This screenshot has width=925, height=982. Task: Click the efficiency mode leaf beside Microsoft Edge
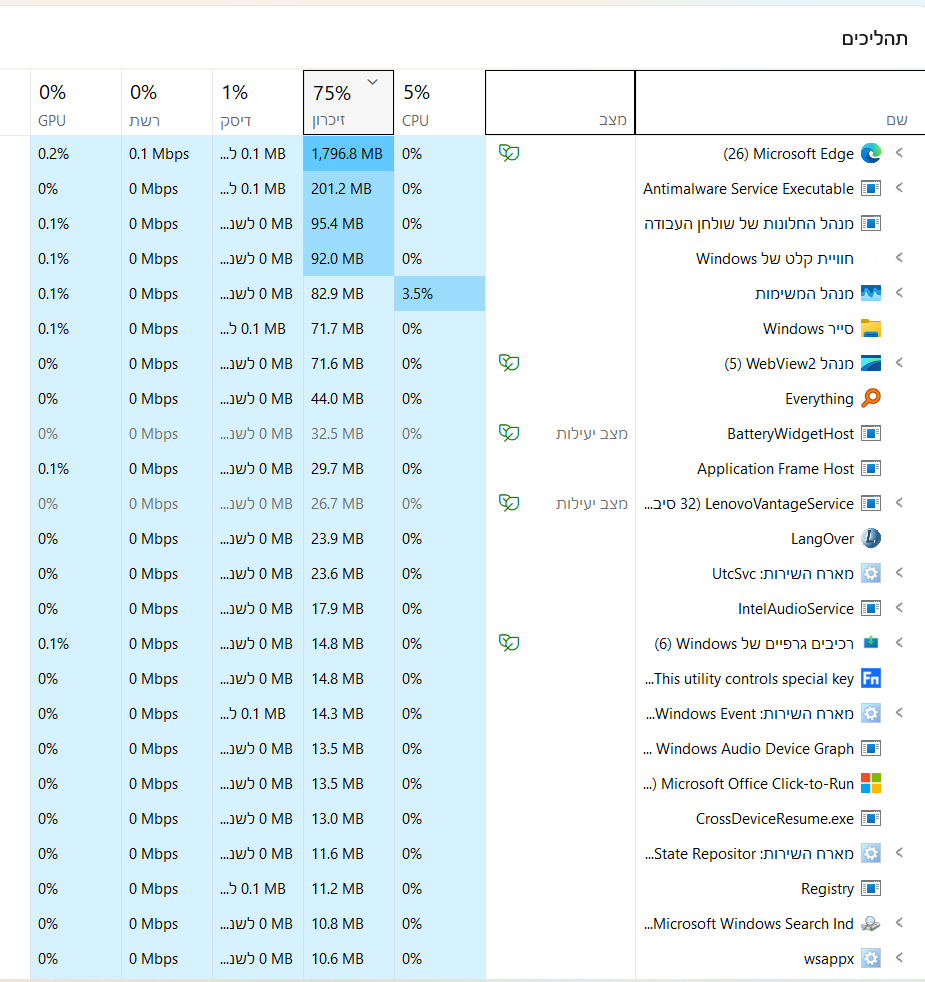(x=510, y=153)
